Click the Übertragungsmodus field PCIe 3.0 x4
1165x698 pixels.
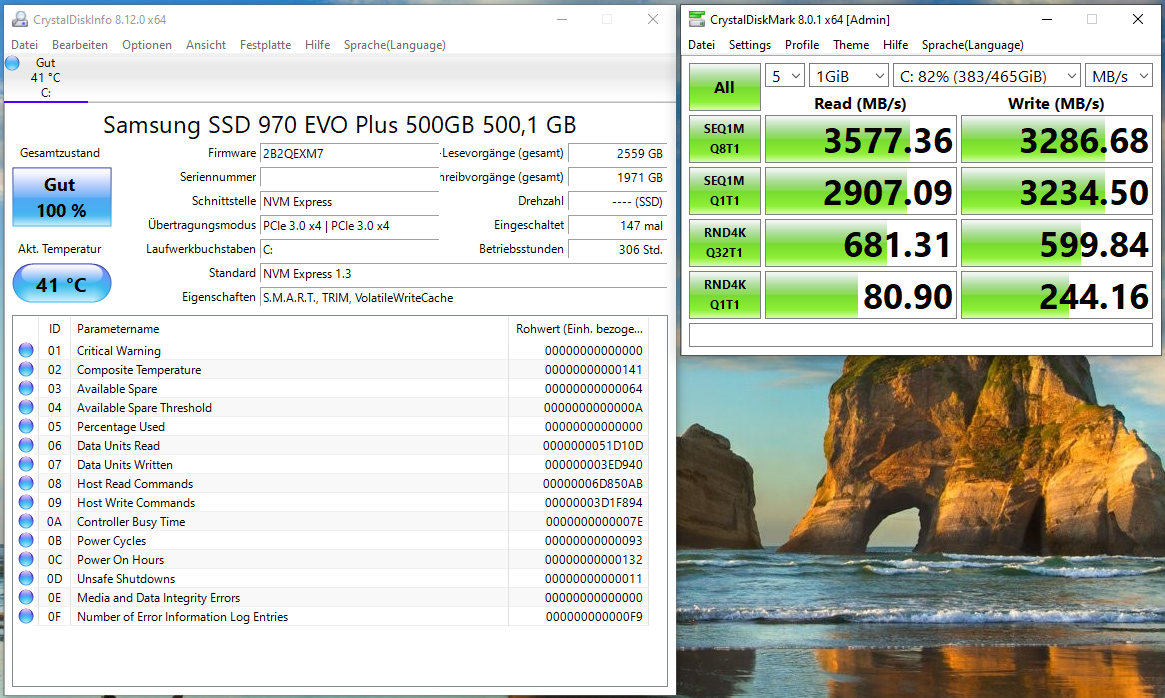(x=349, y=225)
